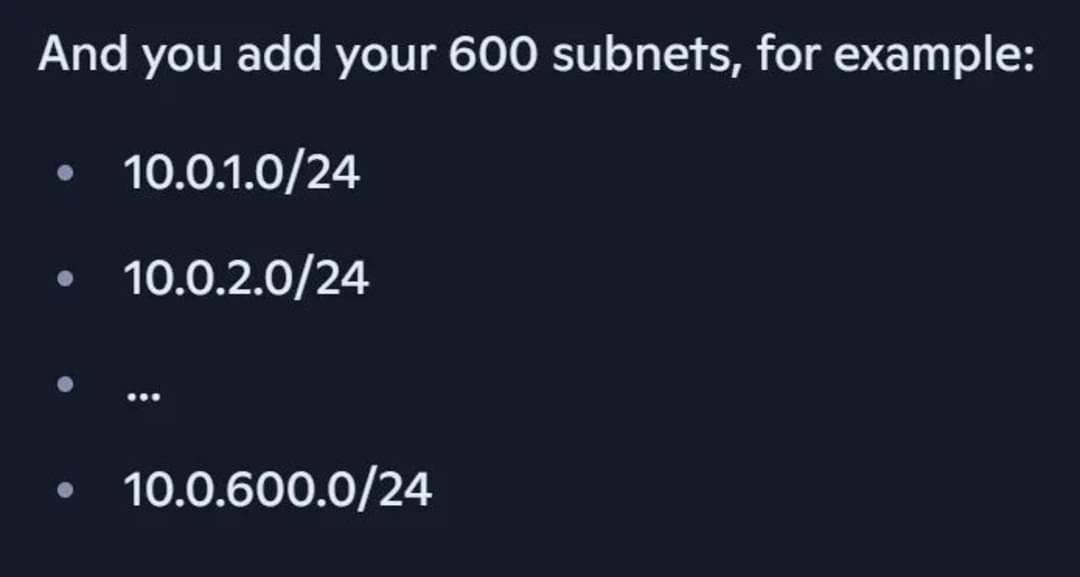Click the bullet dot beside 10.0.1.0/24

coord(65,172)
